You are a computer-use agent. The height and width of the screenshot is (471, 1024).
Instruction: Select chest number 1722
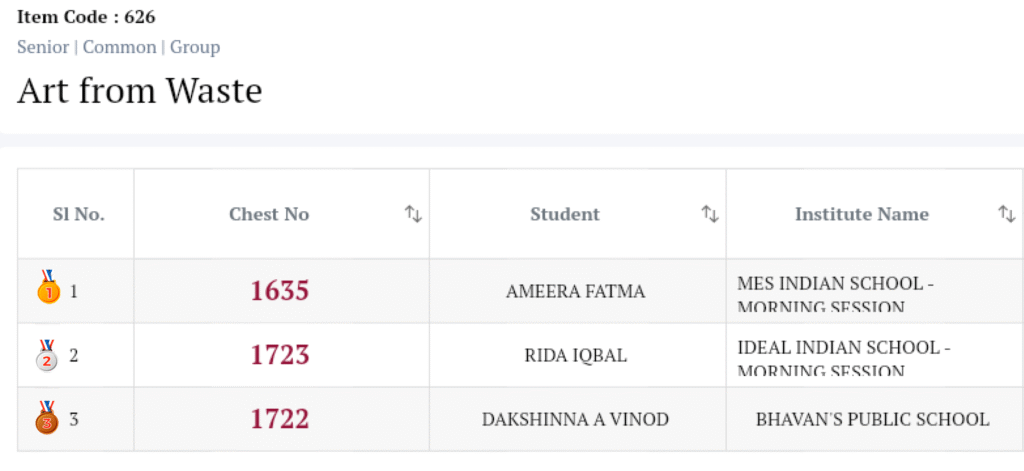tap(279, 419)
